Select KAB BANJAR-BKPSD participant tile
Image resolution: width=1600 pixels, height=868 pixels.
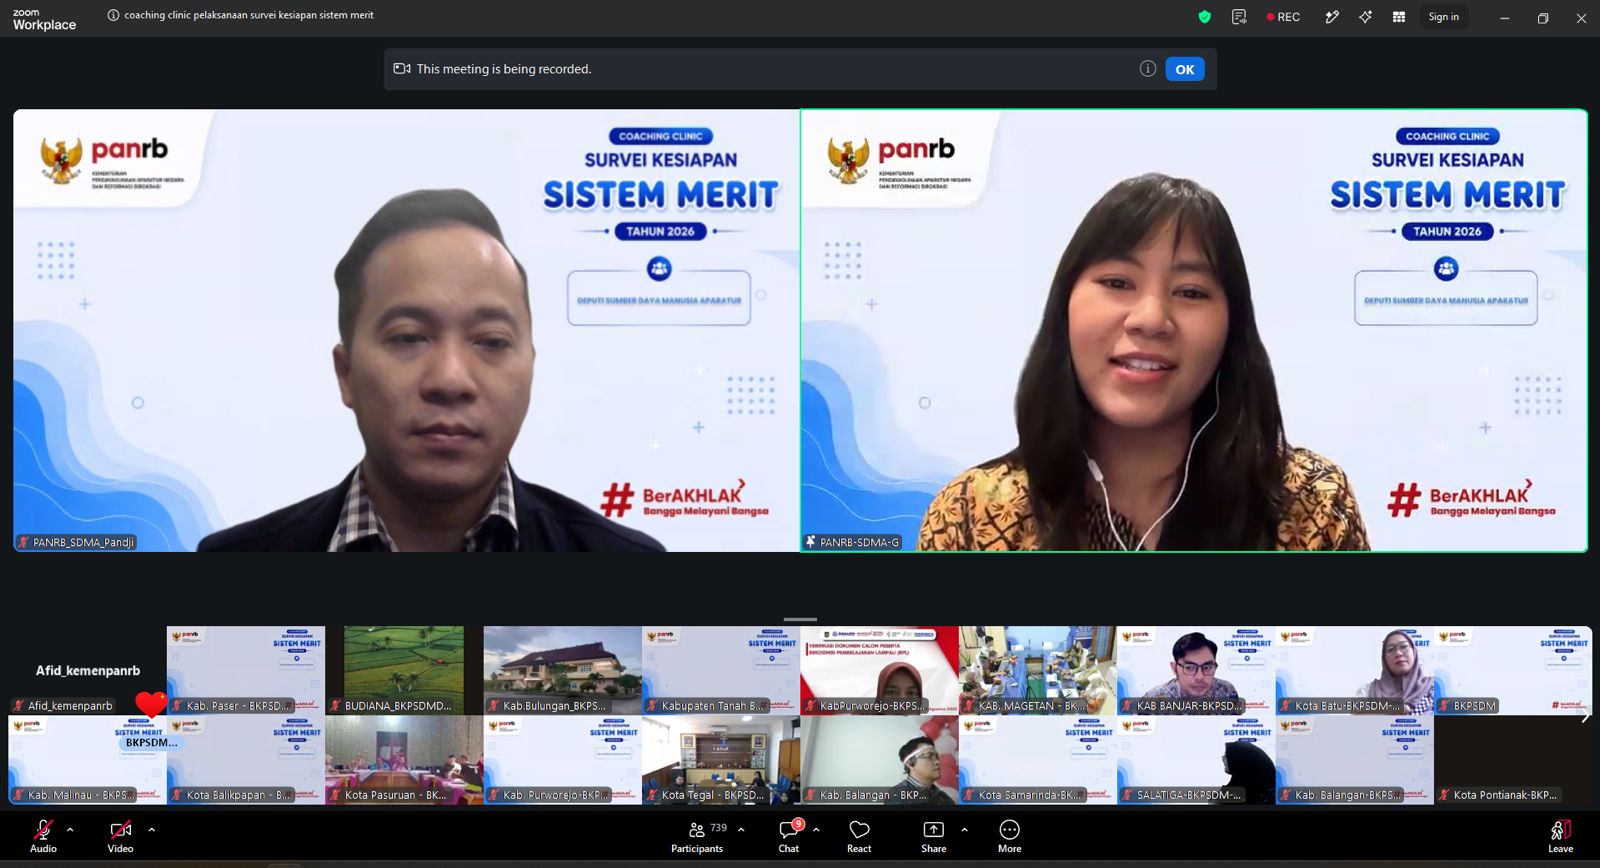(1196, 670)
